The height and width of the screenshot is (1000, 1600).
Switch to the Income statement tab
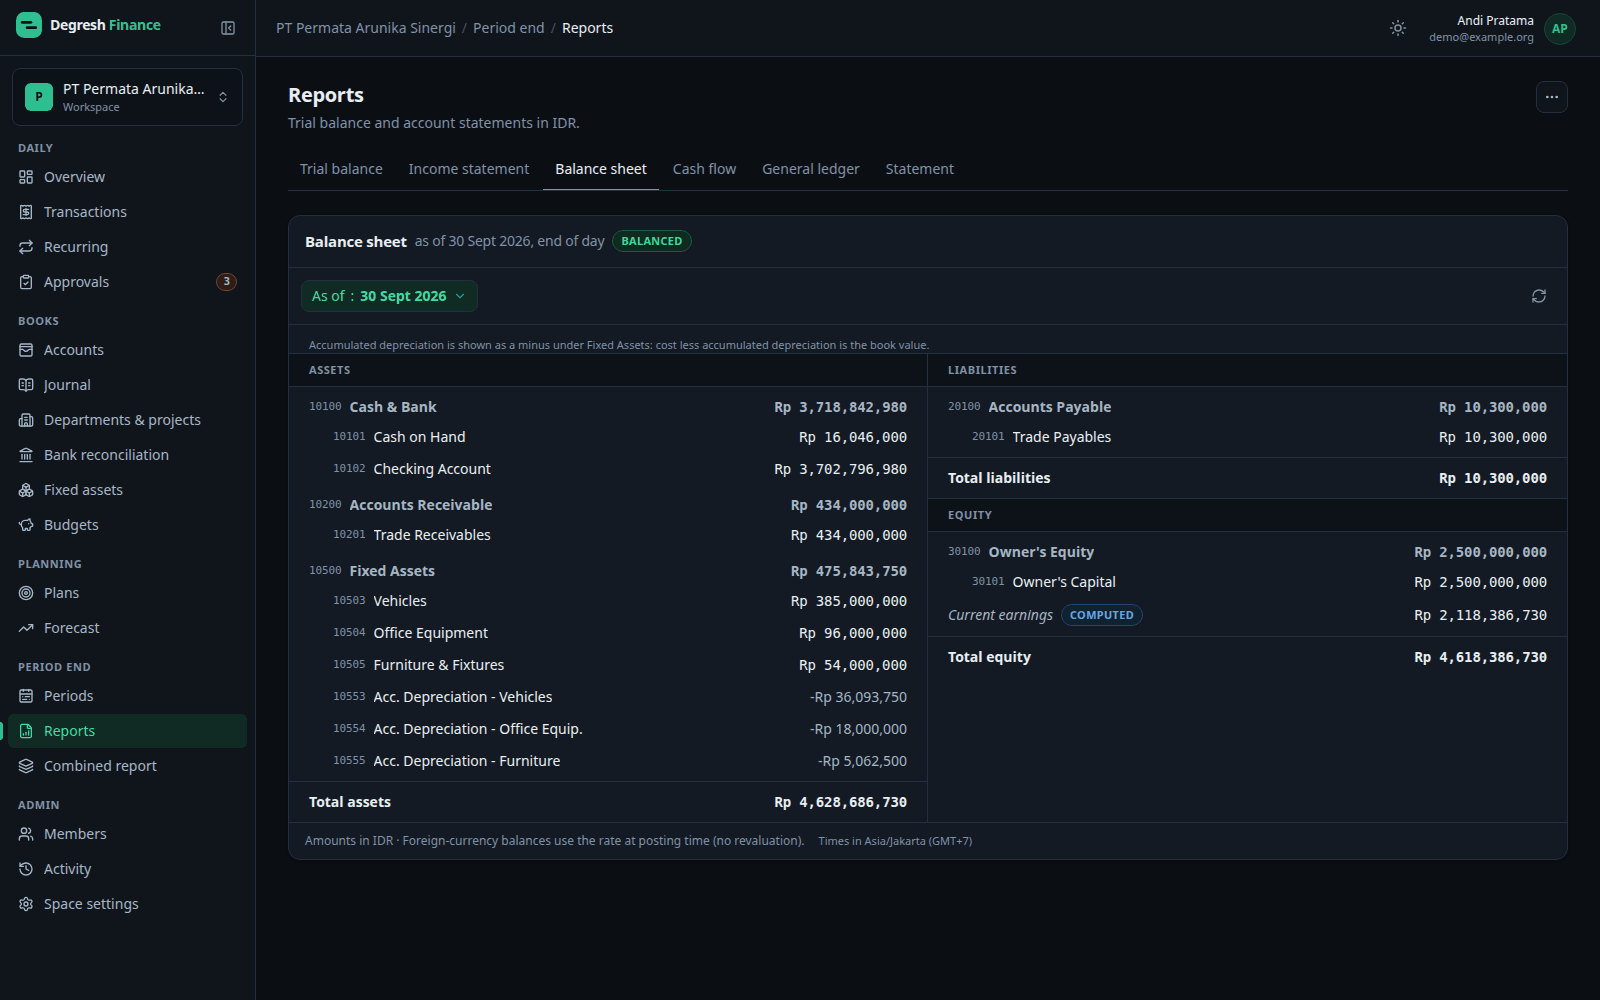469,169
